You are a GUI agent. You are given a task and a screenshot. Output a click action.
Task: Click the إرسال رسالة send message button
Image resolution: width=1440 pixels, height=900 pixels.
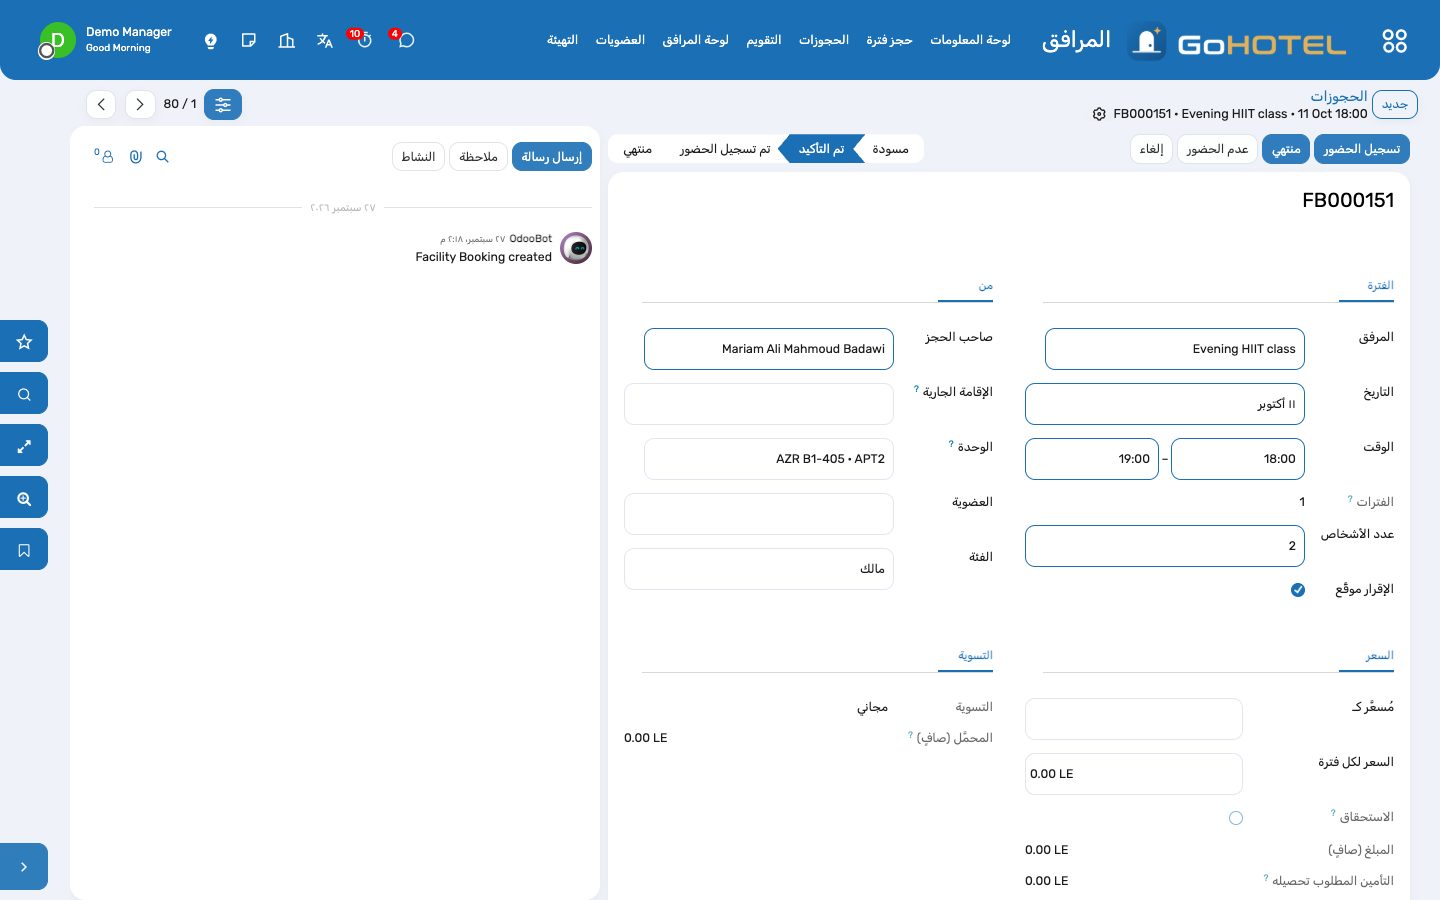pos(552,157)
